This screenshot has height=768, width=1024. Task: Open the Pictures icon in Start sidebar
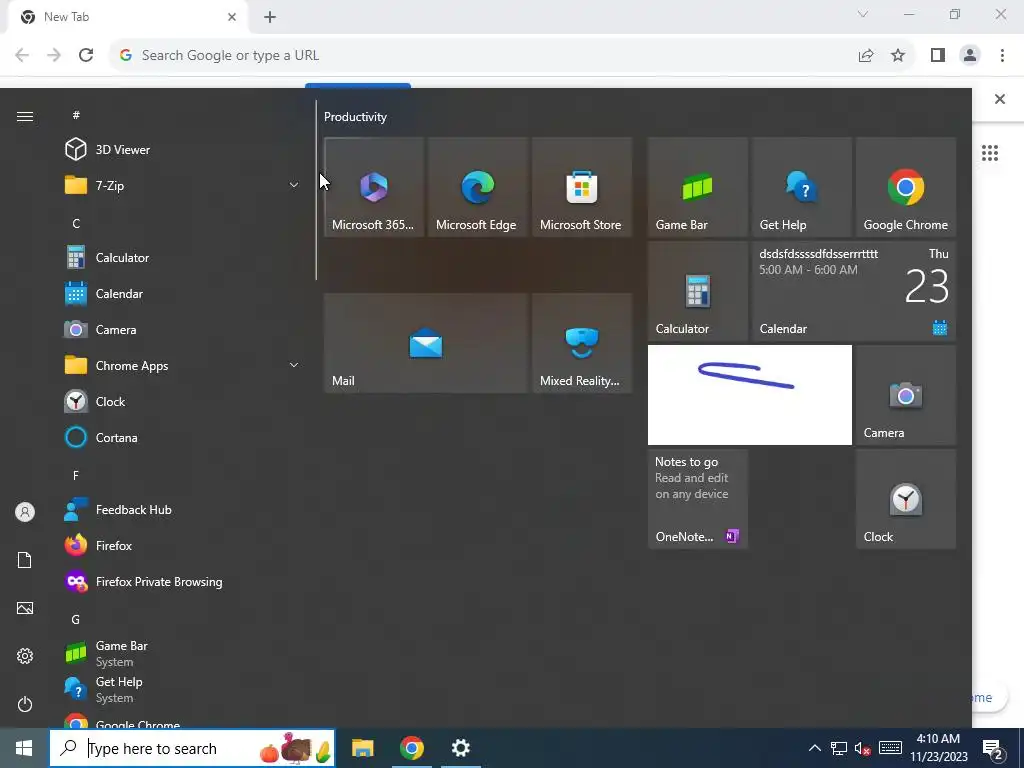[x=25, y=608]
